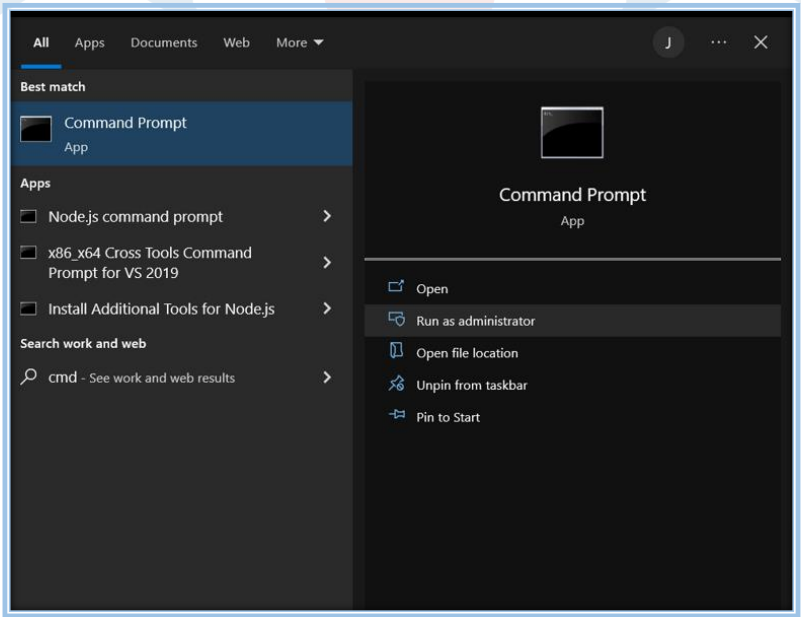Click the Run as administrator shield icon
The image size is (801, 617).
click(396, 320)
